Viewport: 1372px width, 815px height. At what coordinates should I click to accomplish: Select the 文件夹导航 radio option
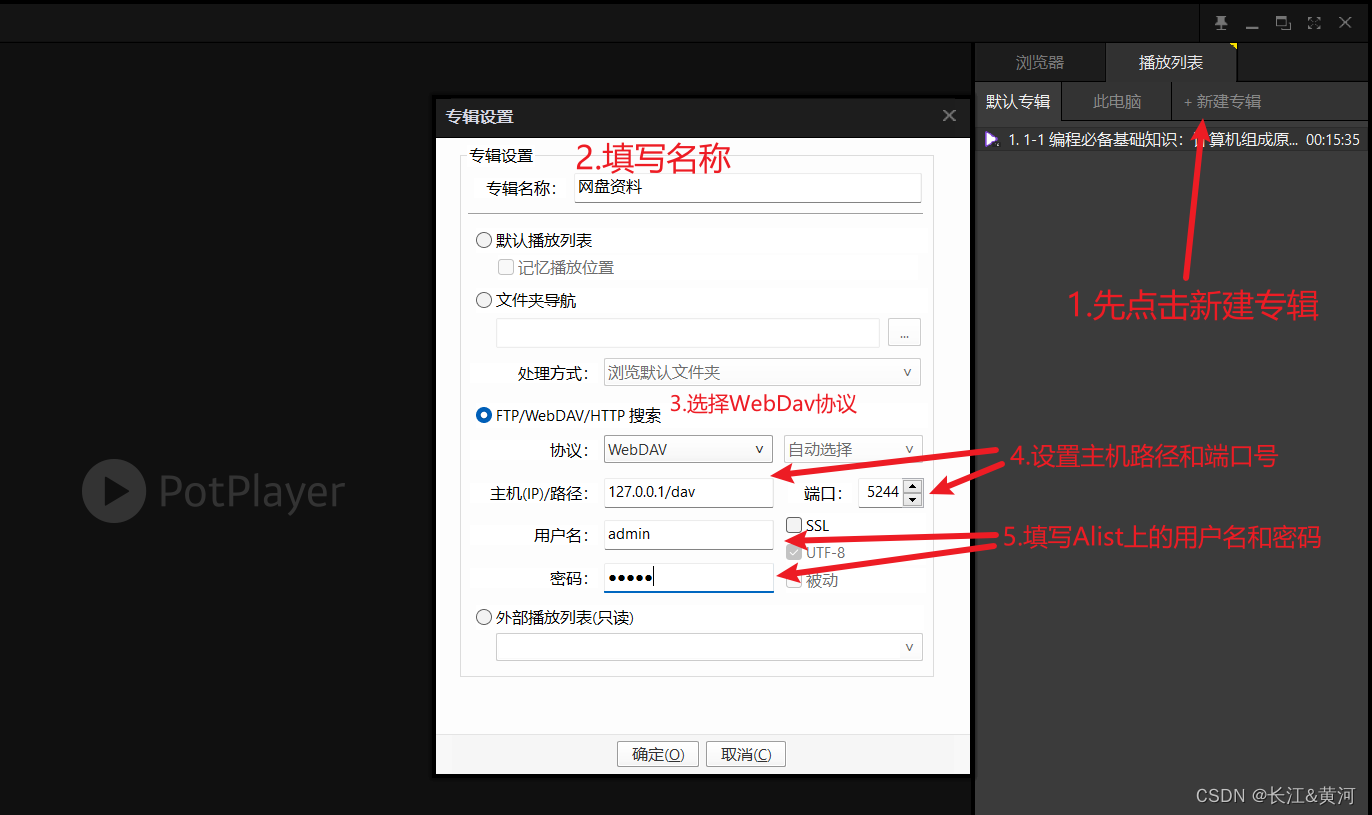(484, 300)
